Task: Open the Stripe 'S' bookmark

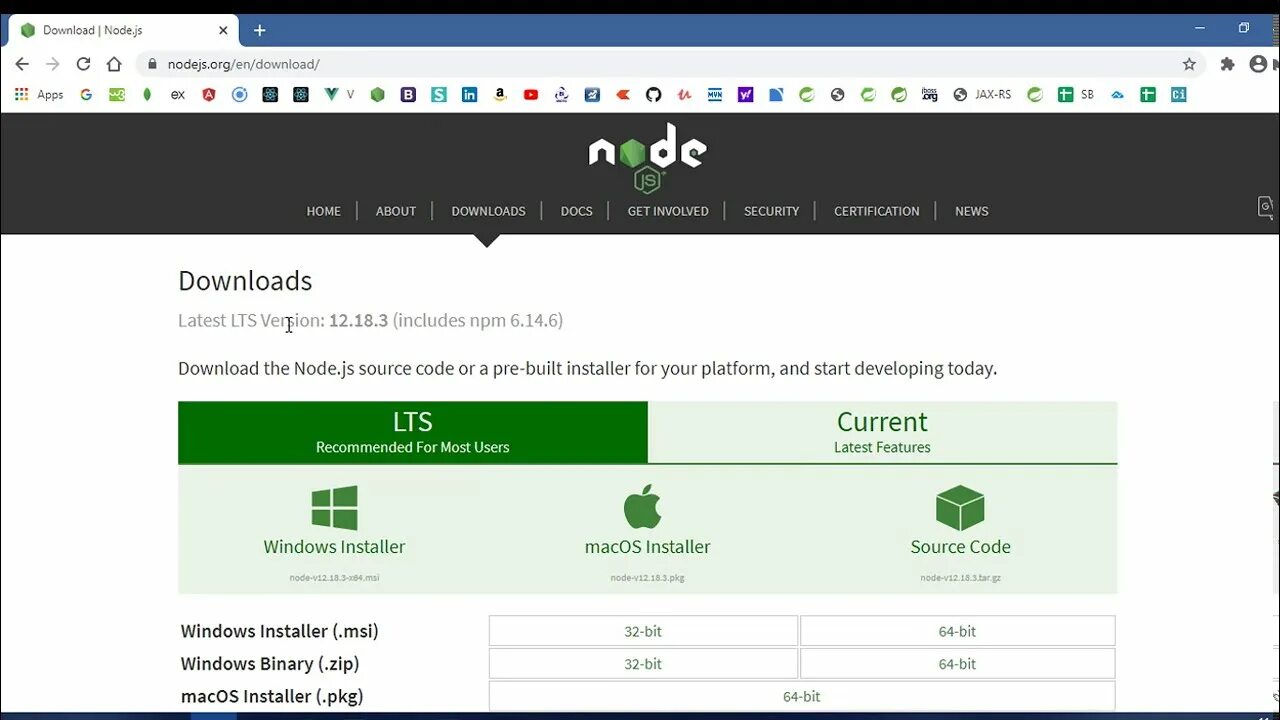Action: click(439, 95)
